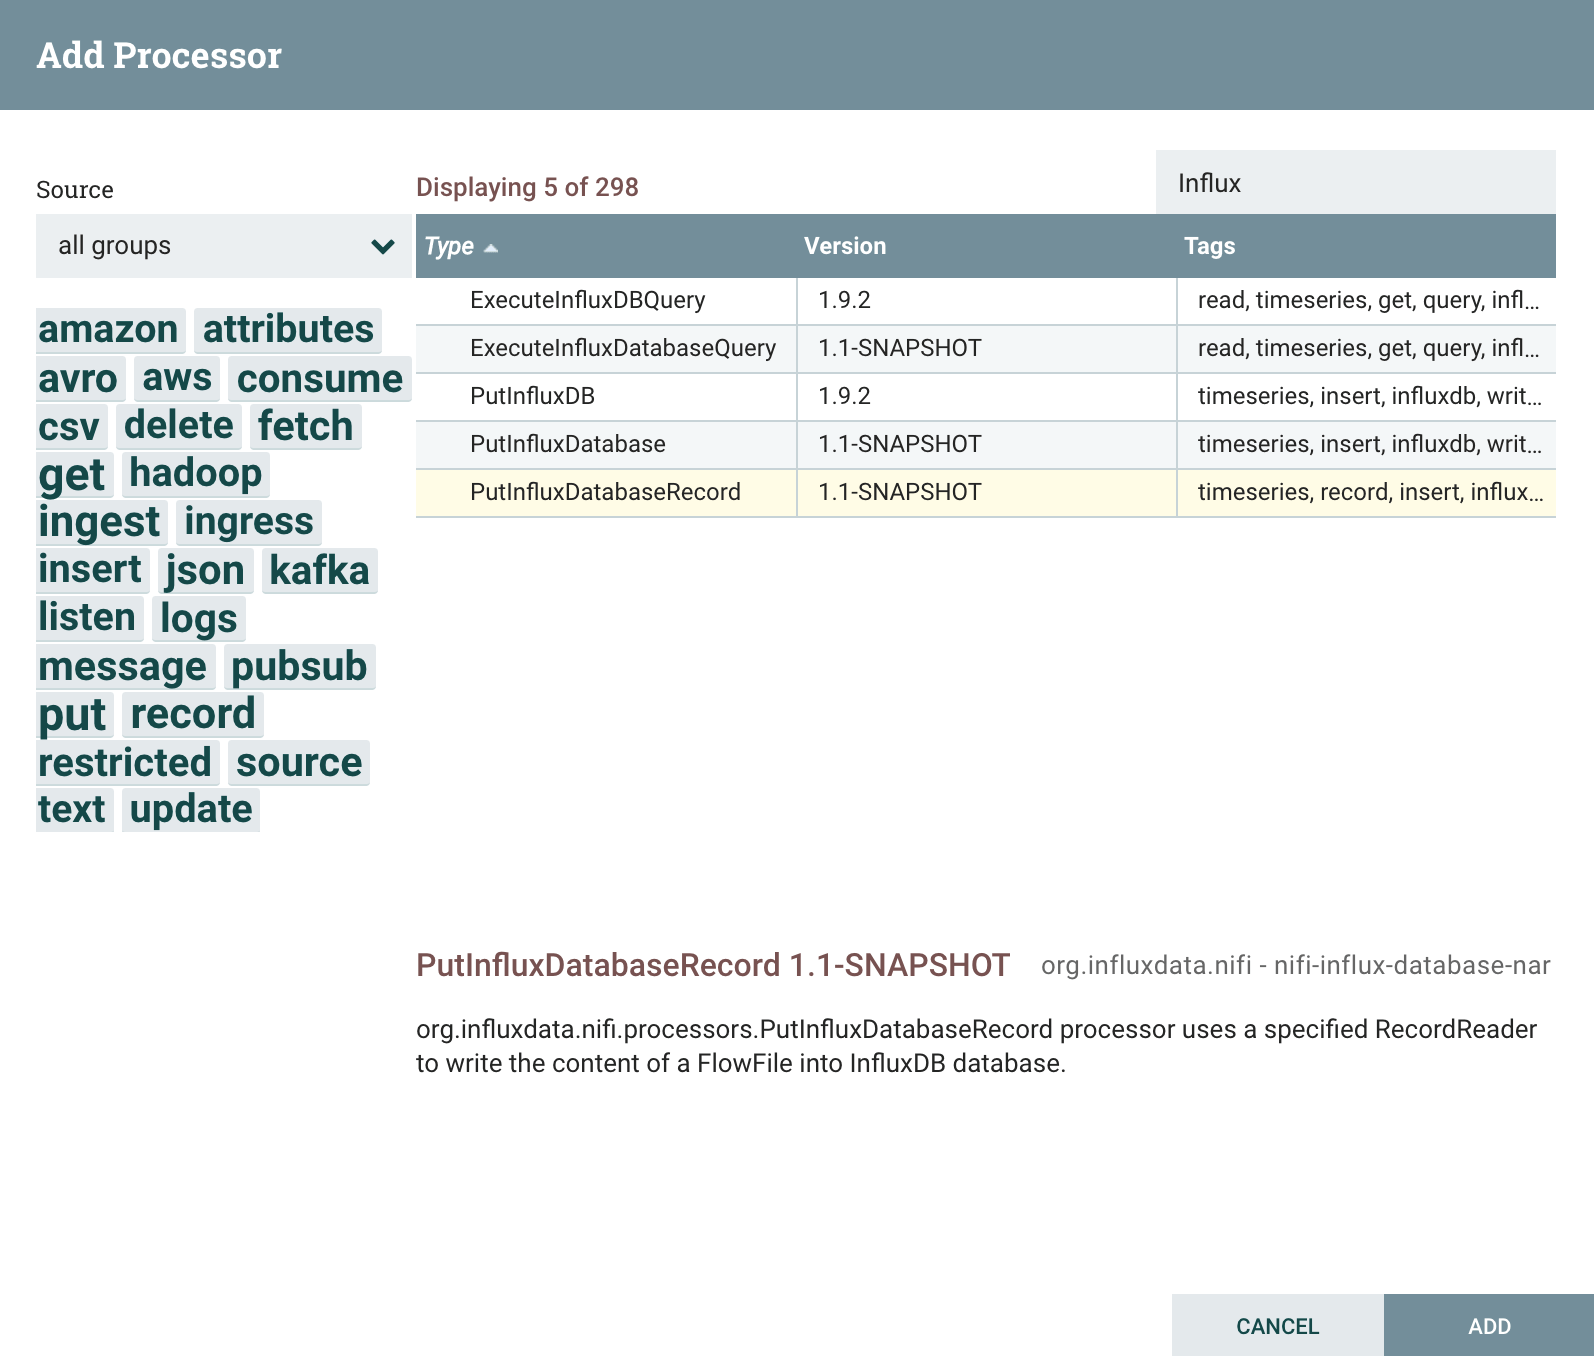Screen dimensions: 1594x1356
Task: Filter by the avro tag
Action: pyautogui.click(x=78, y=379)
